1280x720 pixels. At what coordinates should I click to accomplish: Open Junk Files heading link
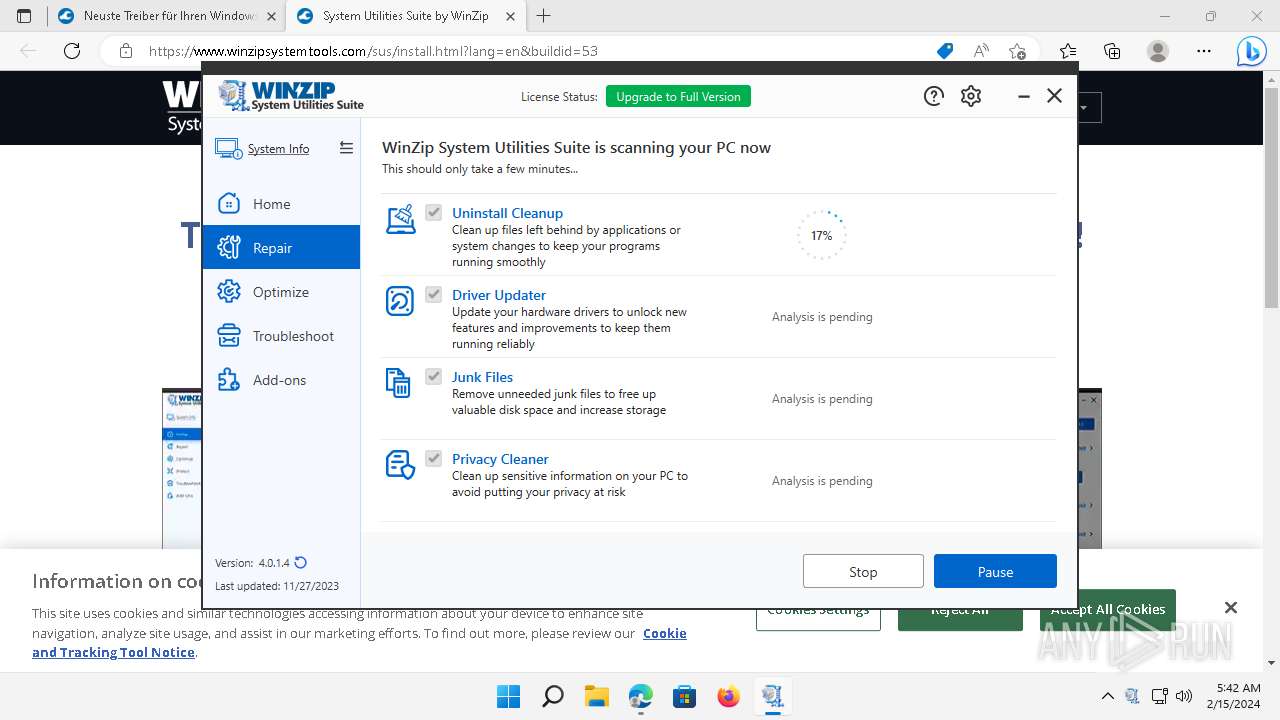tap(482, 377)
